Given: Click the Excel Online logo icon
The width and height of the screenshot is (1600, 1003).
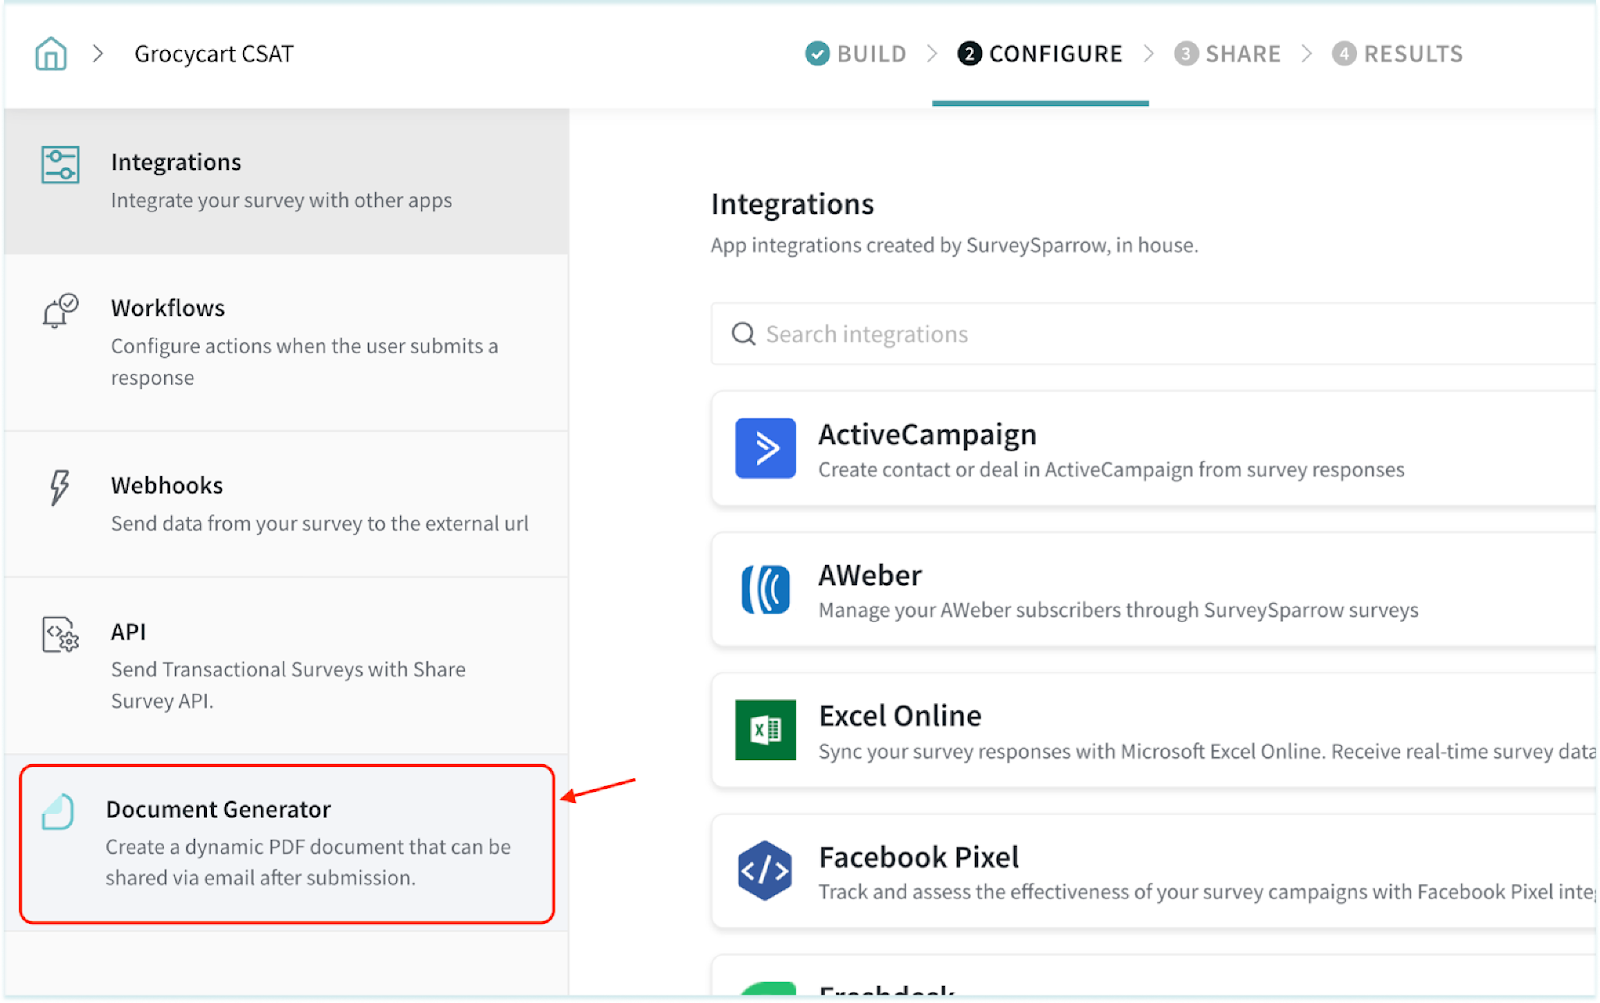Looking at the screenshot, I should pyautogui.click(x=765, y=730).
